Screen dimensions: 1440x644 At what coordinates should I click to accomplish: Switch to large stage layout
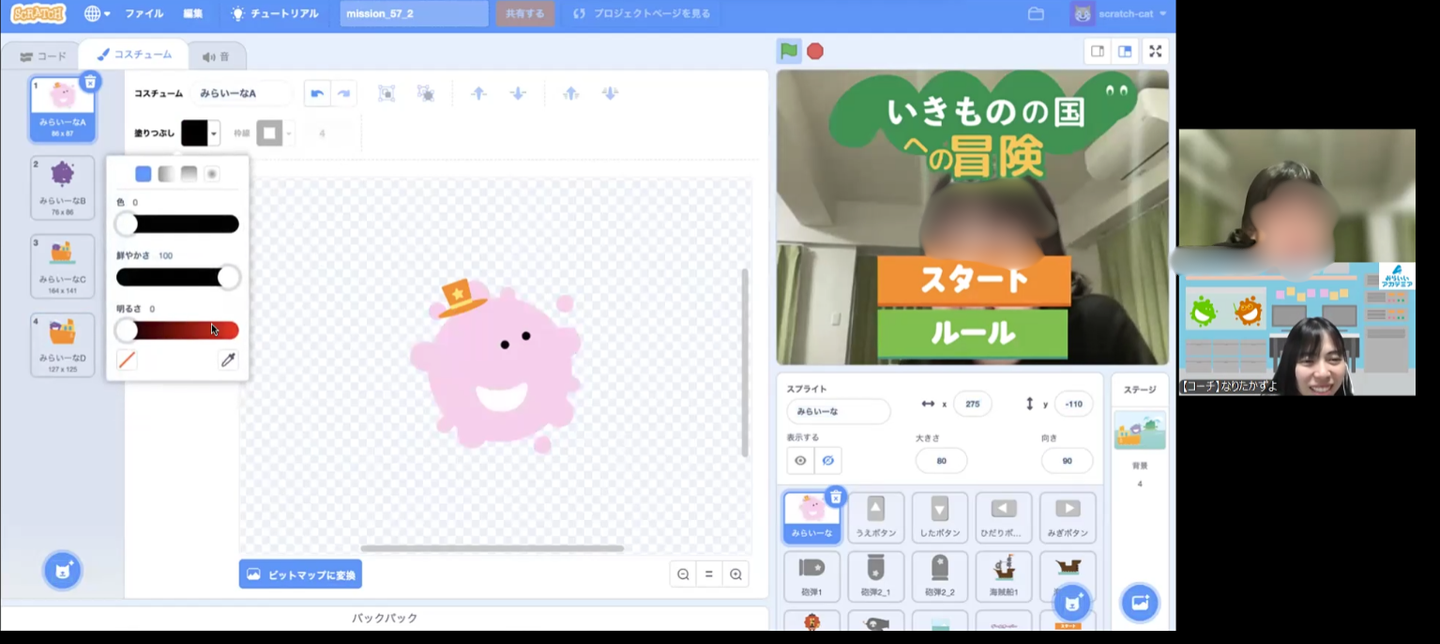pyautogui.click(x=1125, y=51)
